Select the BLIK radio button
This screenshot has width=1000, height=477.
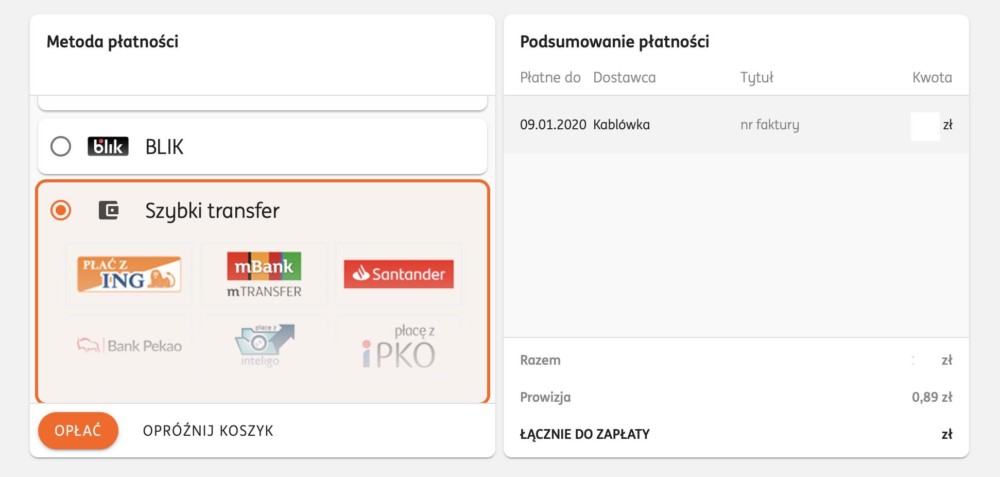coord(61,147)
